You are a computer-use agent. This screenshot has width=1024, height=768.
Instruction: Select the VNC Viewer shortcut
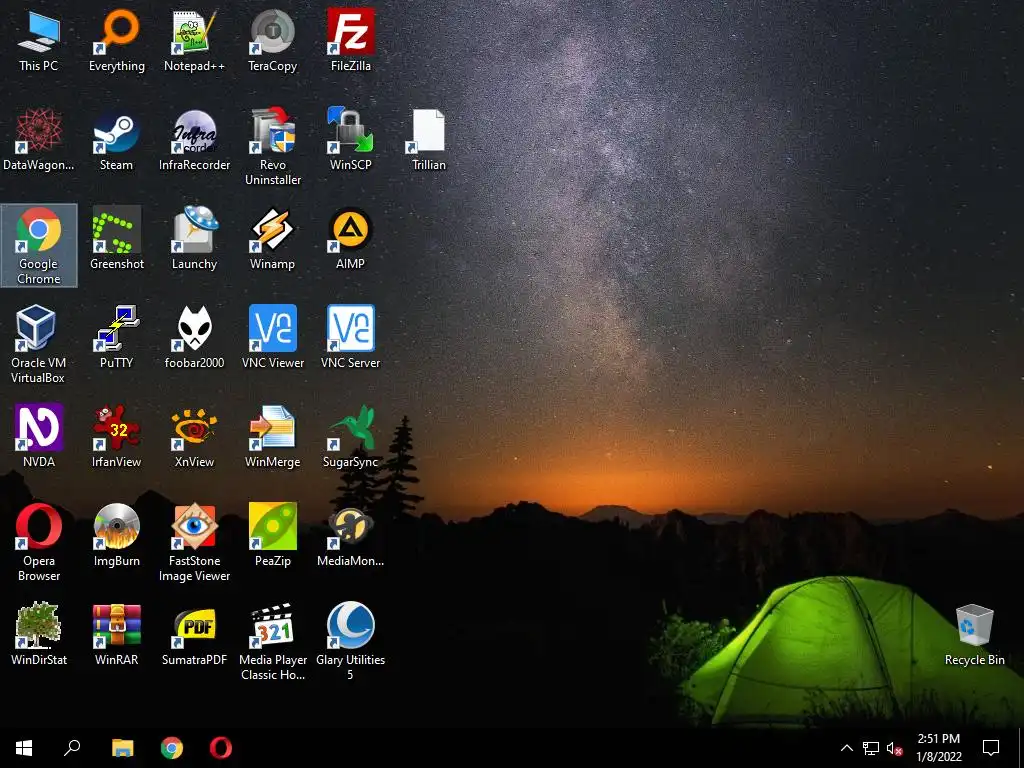click(x=272, y=337)
